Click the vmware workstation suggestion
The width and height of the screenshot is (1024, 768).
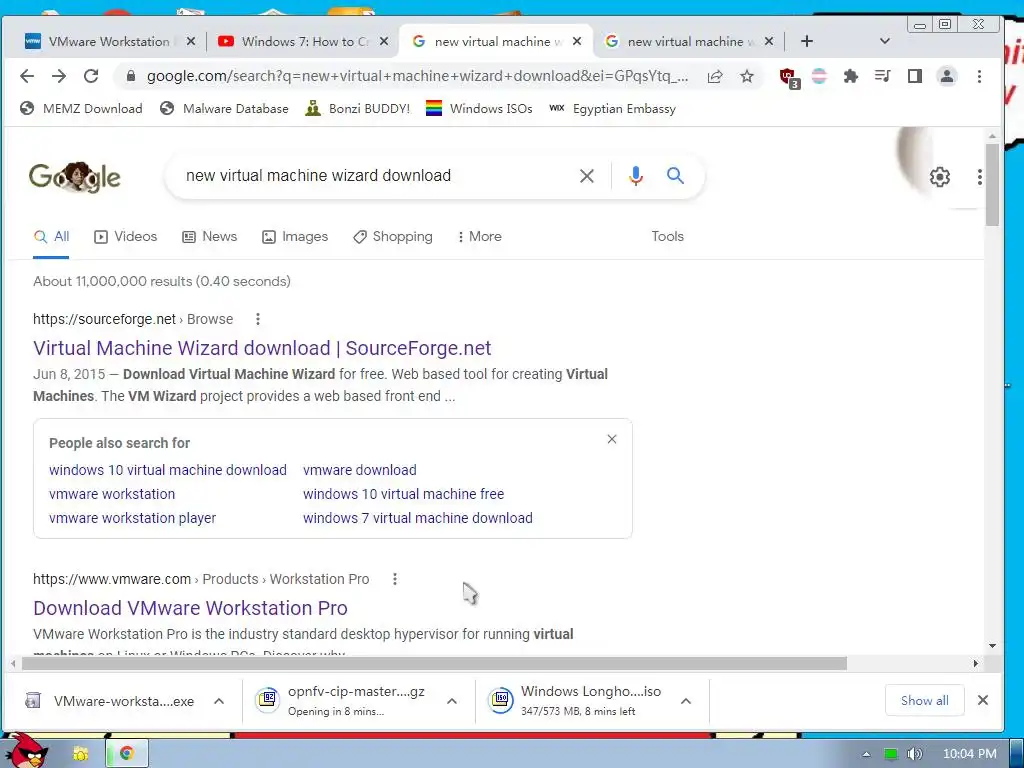pos(112,494)
